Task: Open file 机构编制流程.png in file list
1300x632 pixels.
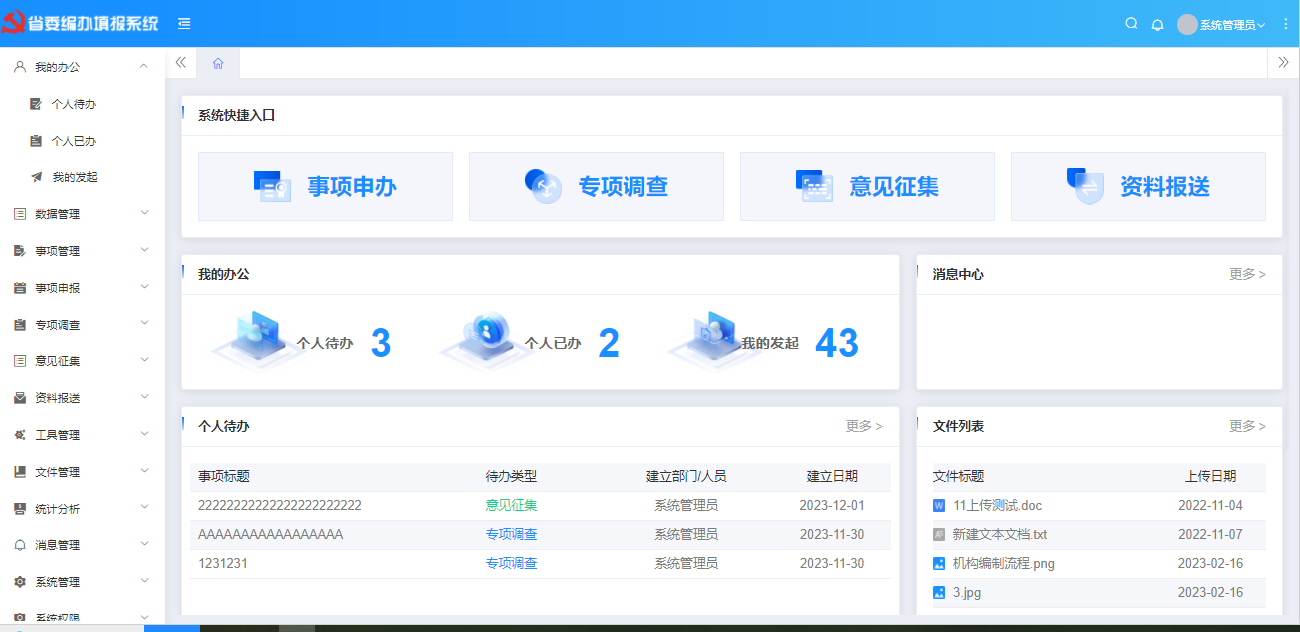Action: click(1003, 564)
